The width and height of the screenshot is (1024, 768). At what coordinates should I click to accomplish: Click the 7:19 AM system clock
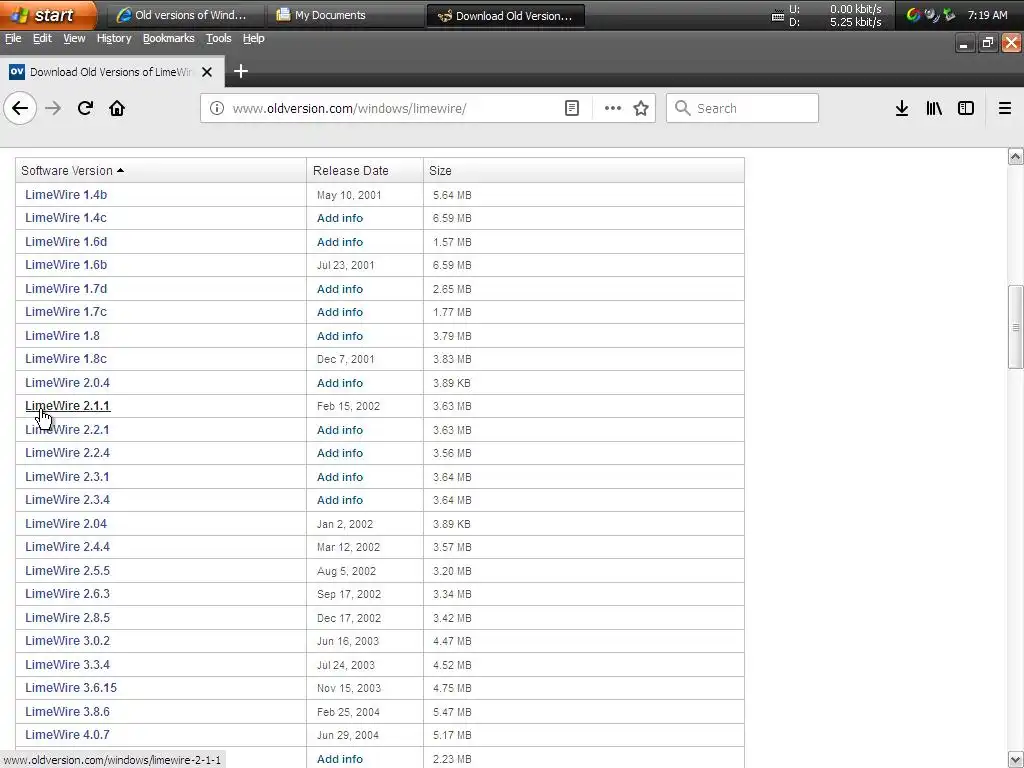(987, 15)
